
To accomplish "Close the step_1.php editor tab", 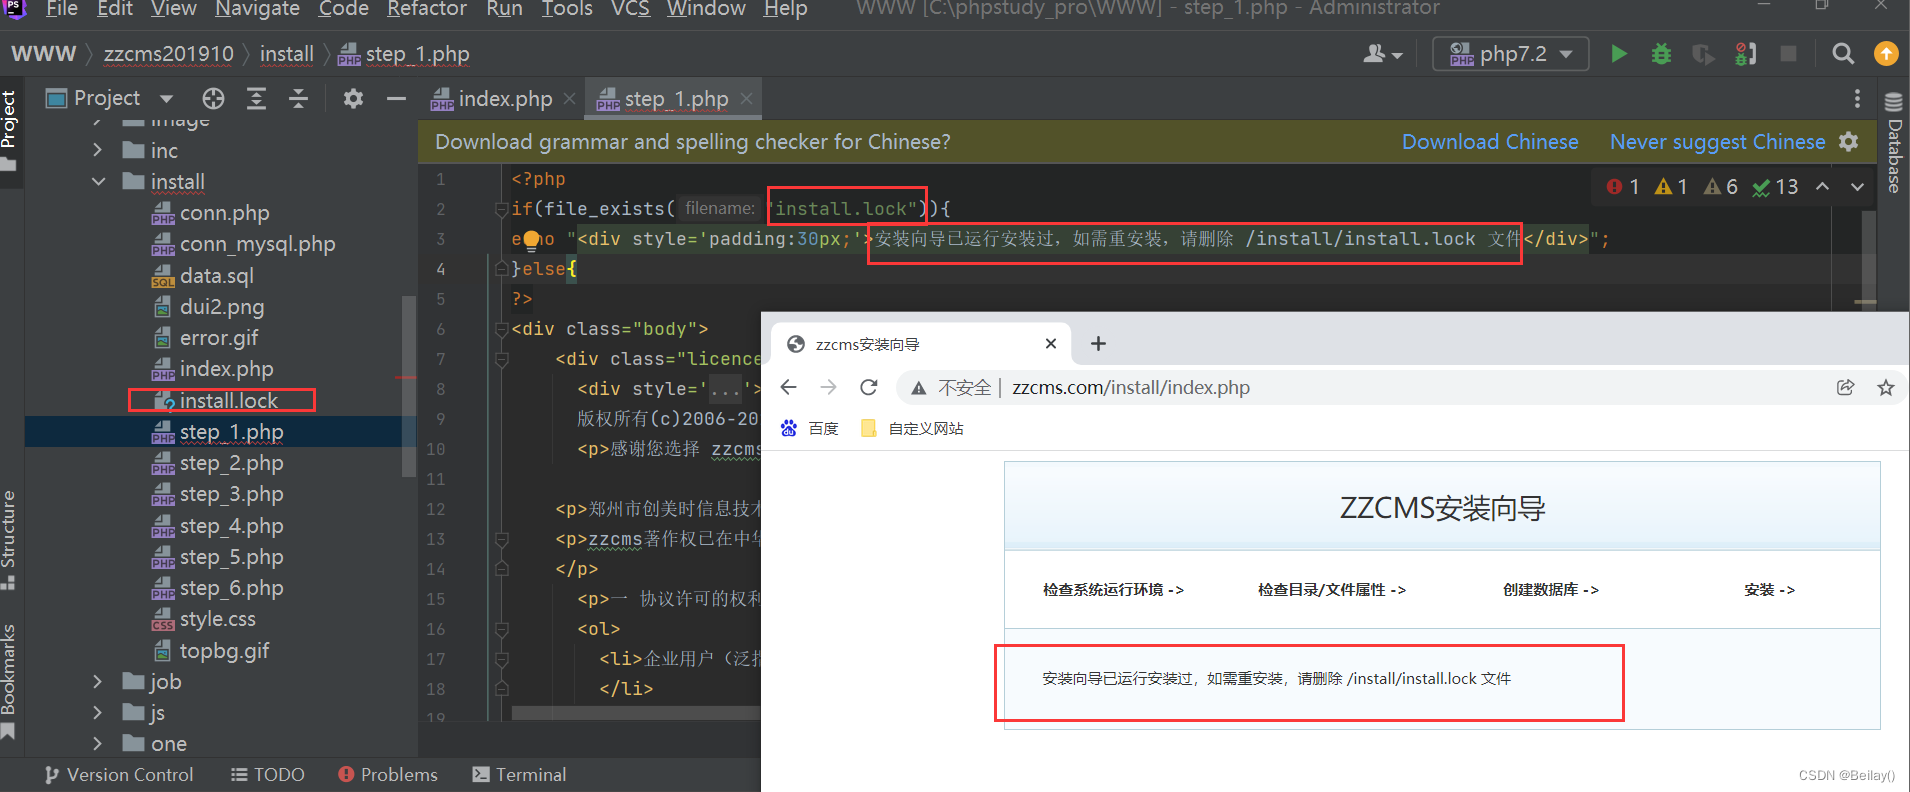I will [x=746, y=98].
